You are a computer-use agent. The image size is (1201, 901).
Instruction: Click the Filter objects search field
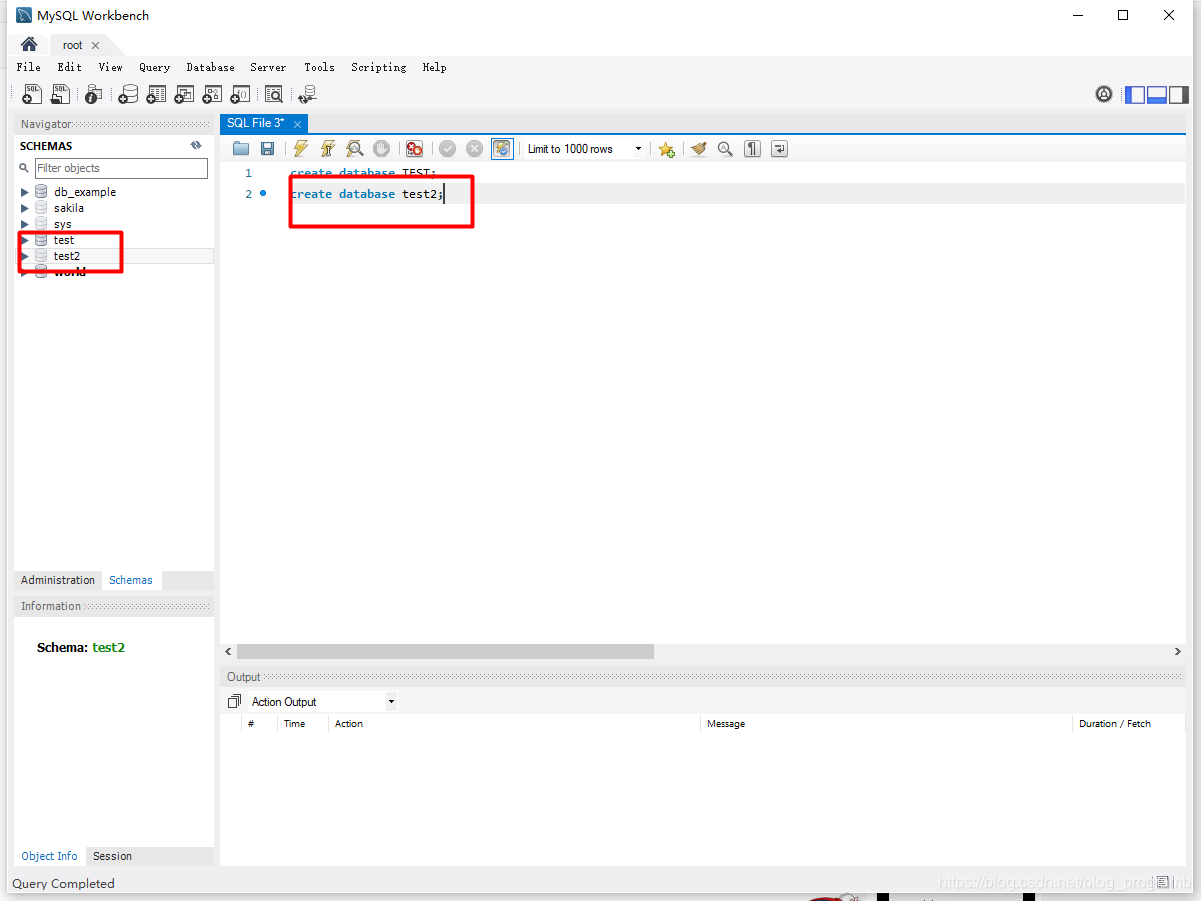121,168
